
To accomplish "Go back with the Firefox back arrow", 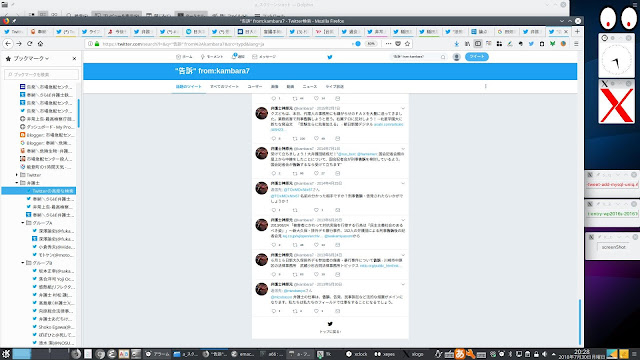I will coord(8,44).
